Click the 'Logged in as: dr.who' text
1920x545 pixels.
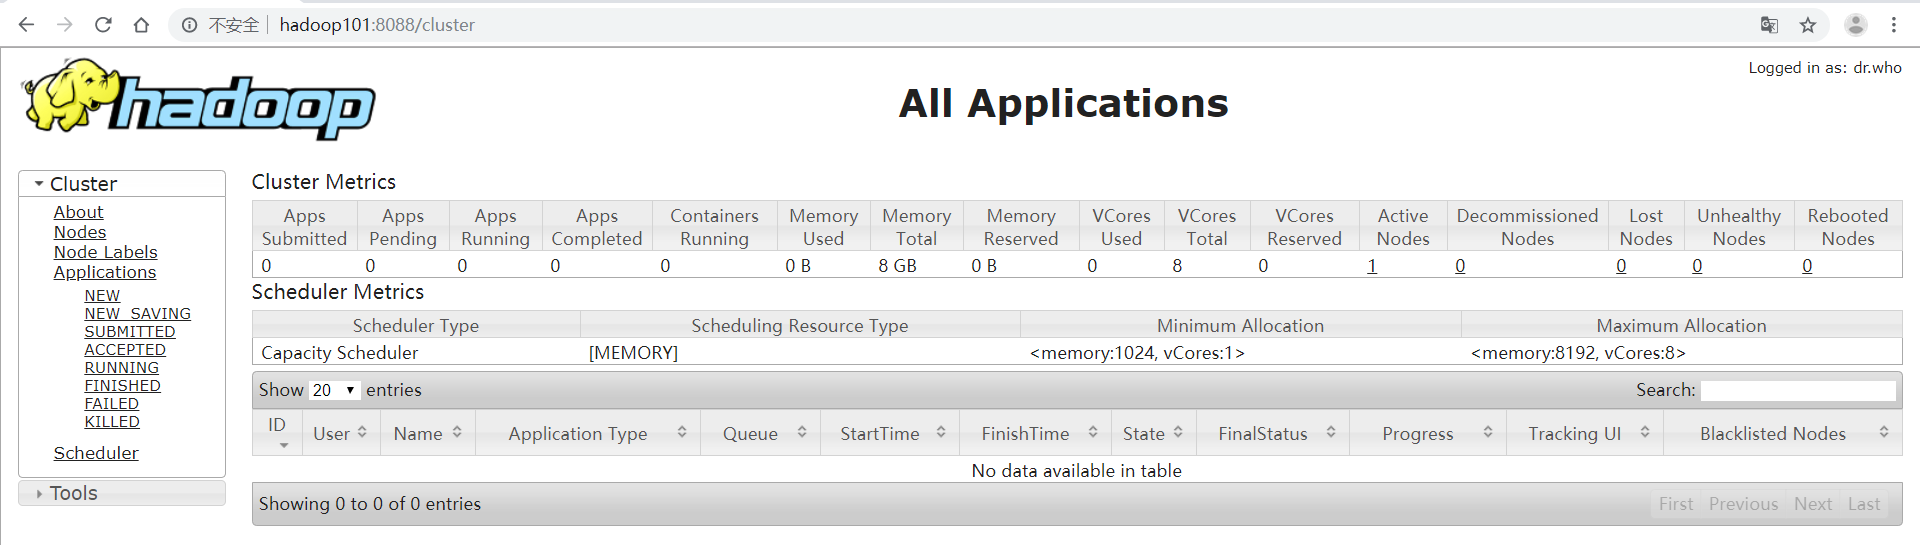click(1825, 68)
